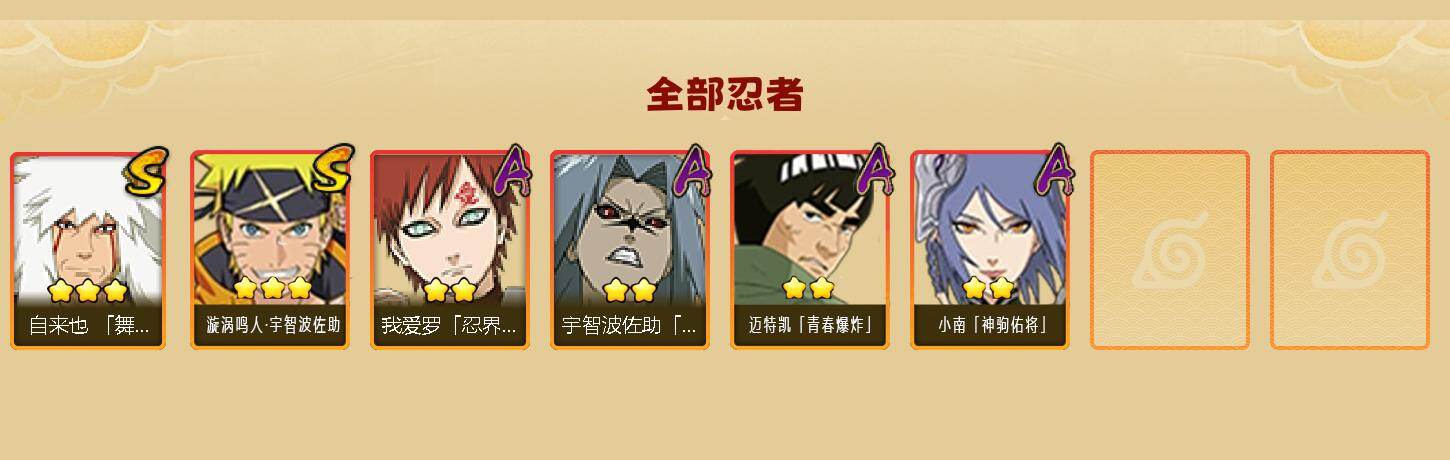This screenshot has height=460, width=1450.
Task: Pick the 小南「神驹佑将」 ninja card
Action: 990,249
